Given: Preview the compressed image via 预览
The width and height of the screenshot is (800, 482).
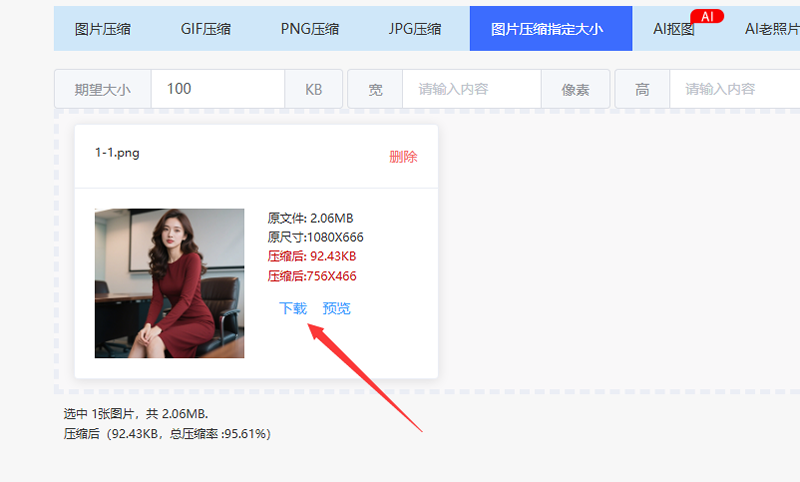Looking at the screenshot, I should 337,308.
